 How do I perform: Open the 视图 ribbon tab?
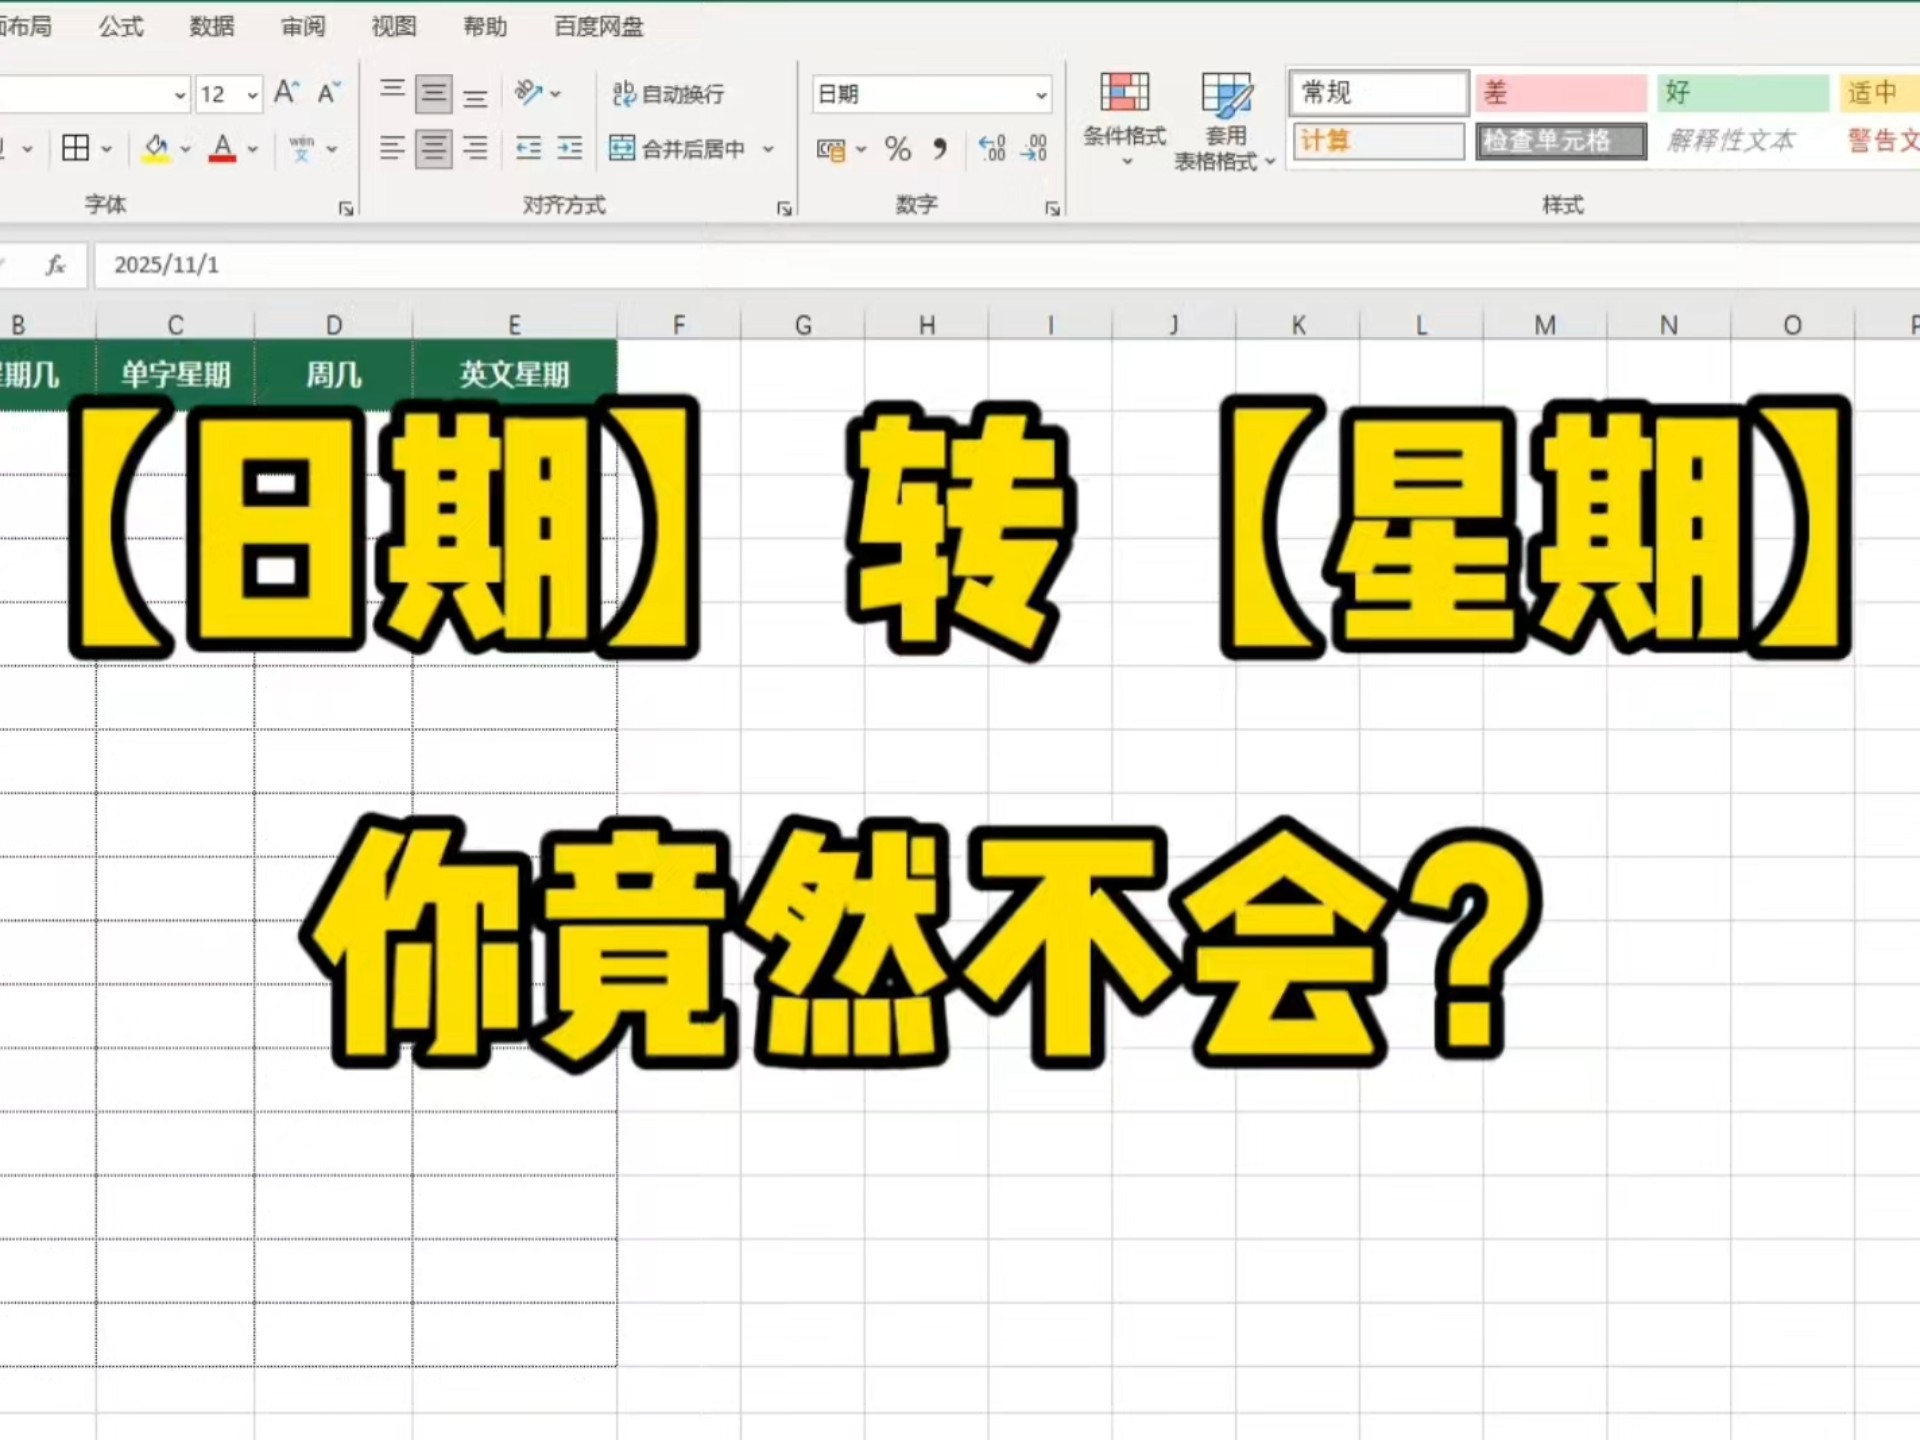[393, 26]
